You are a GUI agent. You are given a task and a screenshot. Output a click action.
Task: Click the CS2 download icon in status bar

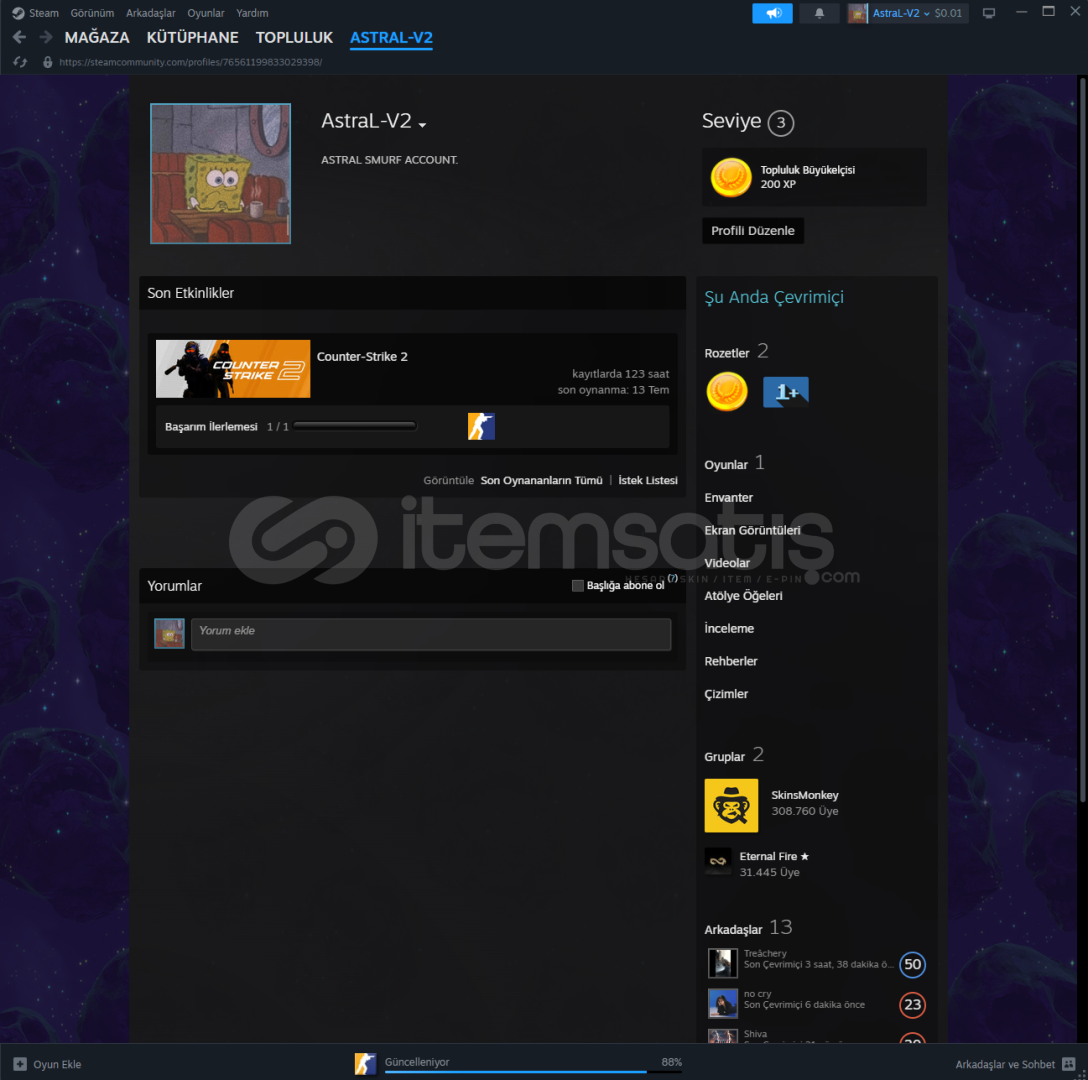coord(365,1063)
